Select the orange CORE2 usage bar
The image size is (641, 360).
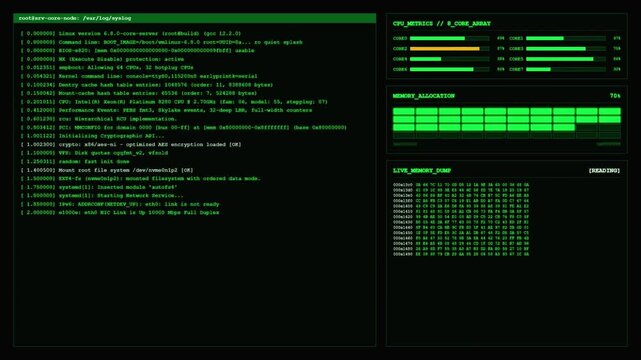(449, 49)
